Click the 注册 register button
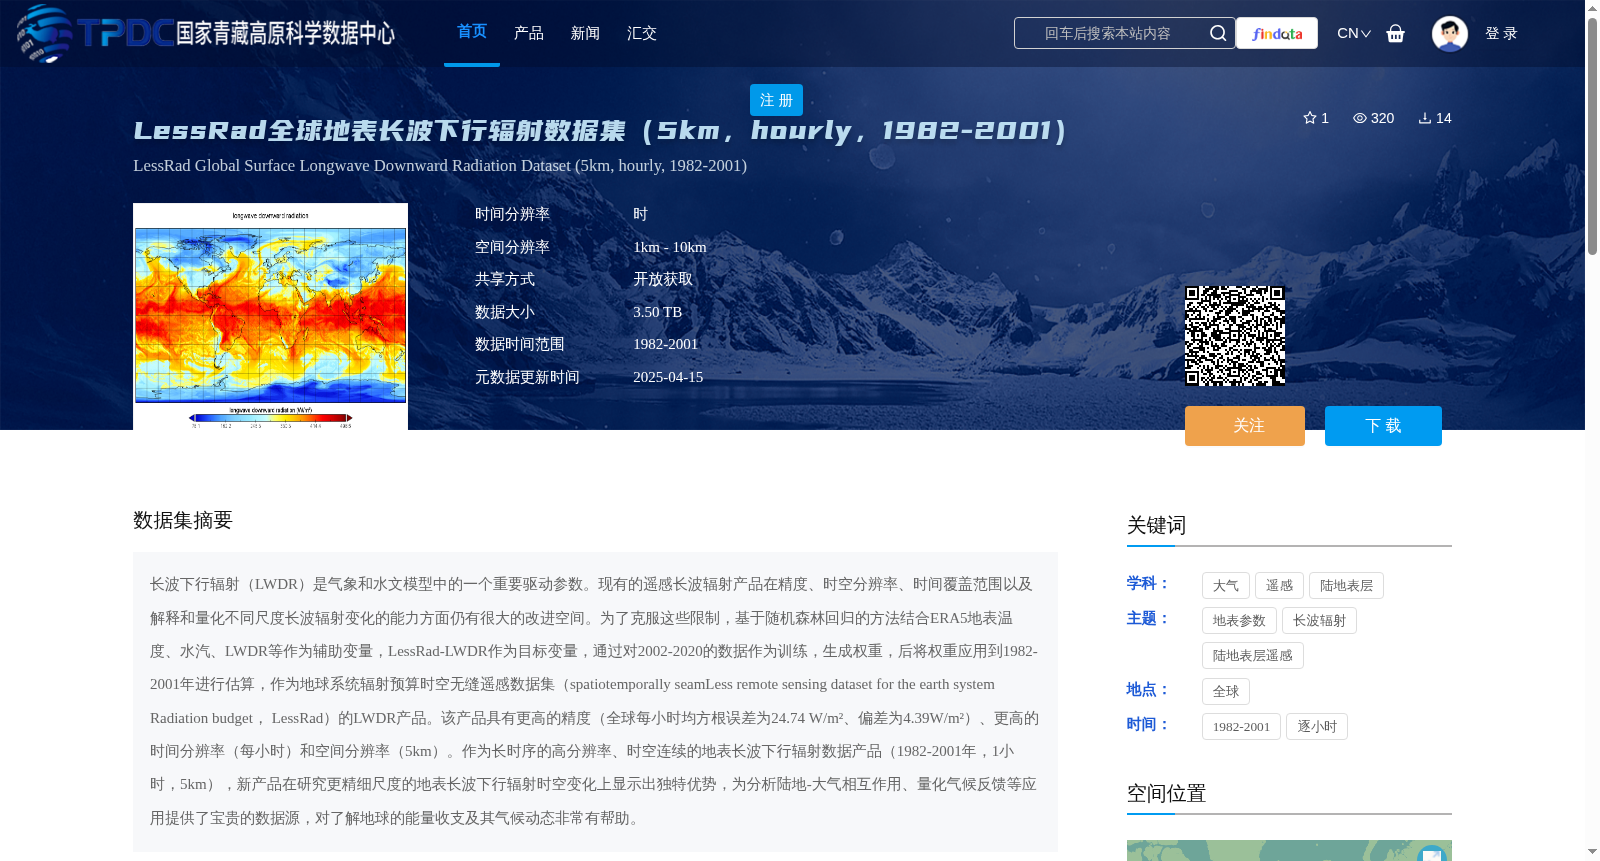The width and height of the screenshot is (1600, 861). (776, 100)
